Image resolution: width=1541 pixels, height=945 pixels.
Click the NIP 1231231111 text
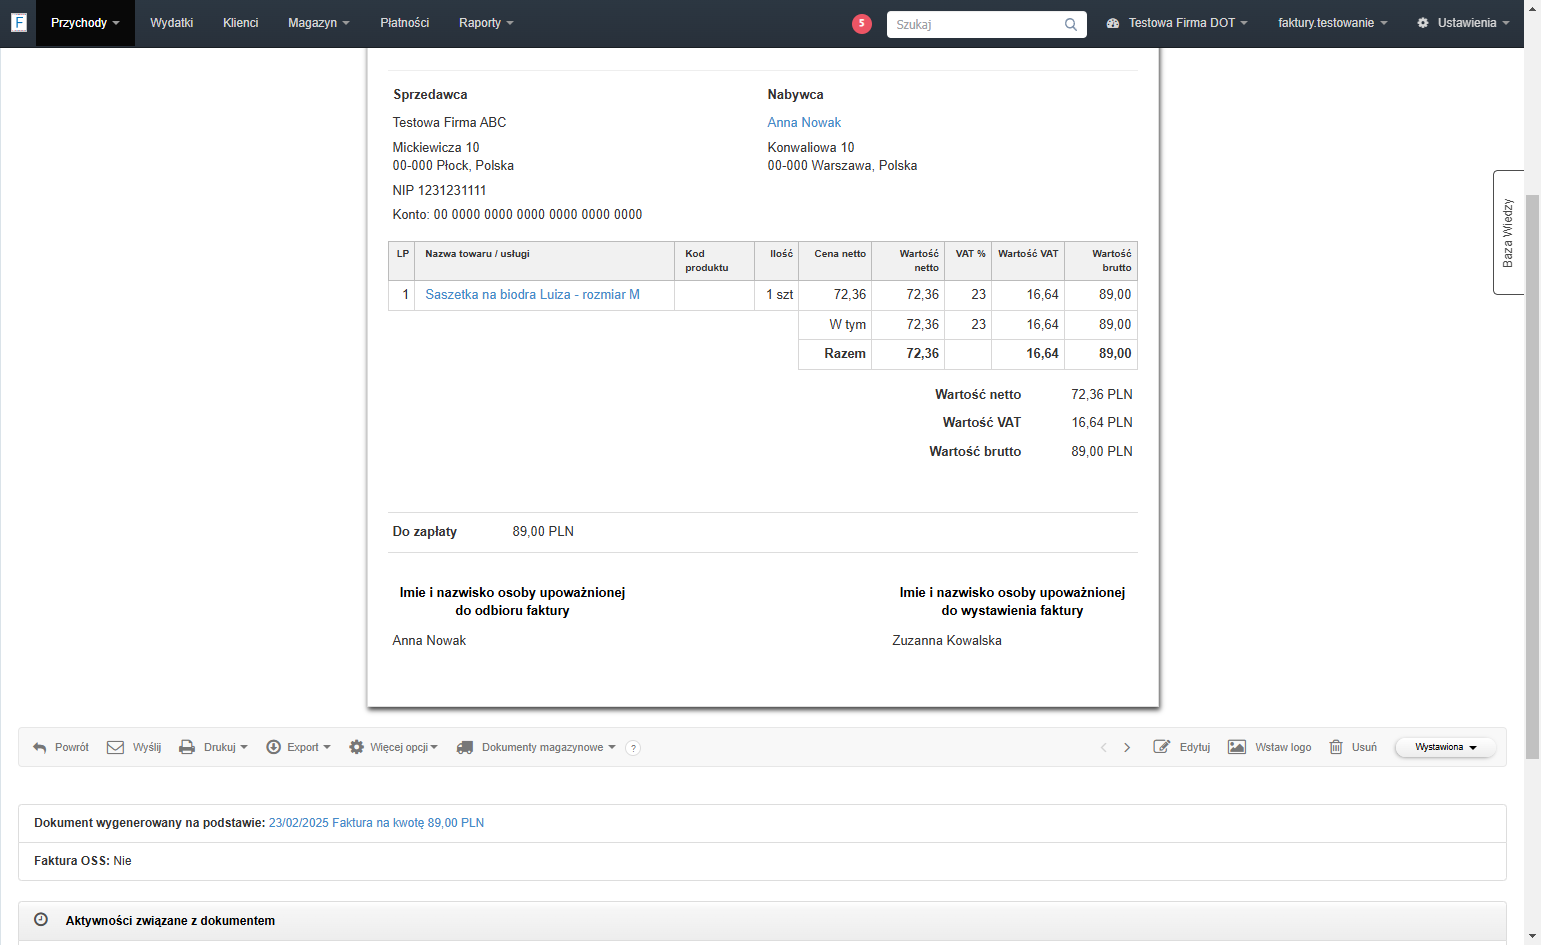[x=439, y=190]
